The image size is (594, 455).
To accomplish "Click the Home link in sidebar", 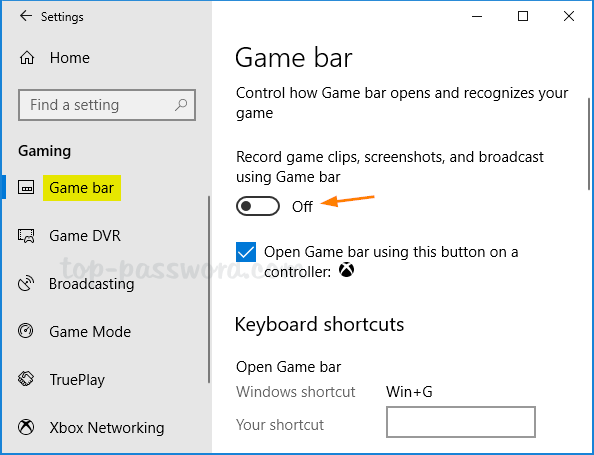I will point(70,58).
